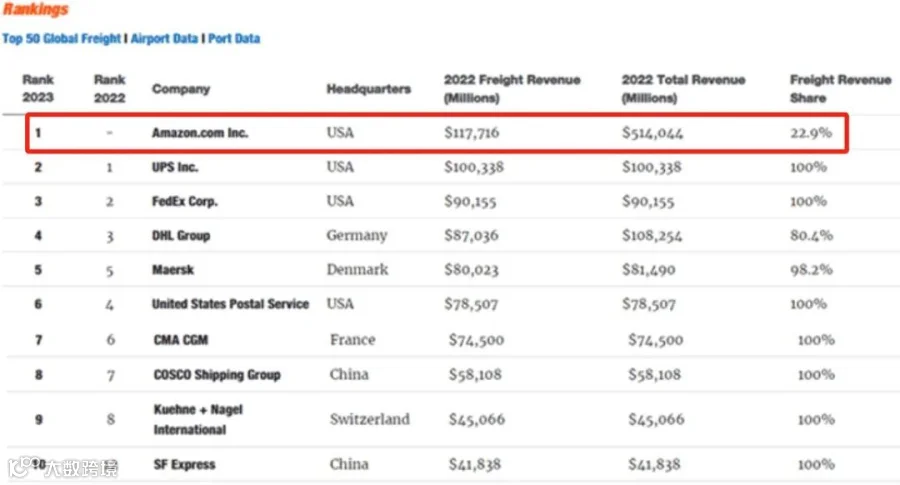The height and width of the screenshot is (485, 900).
Task: Click Kuehne + Nagel International name
Action: click(x=198, y=420)
